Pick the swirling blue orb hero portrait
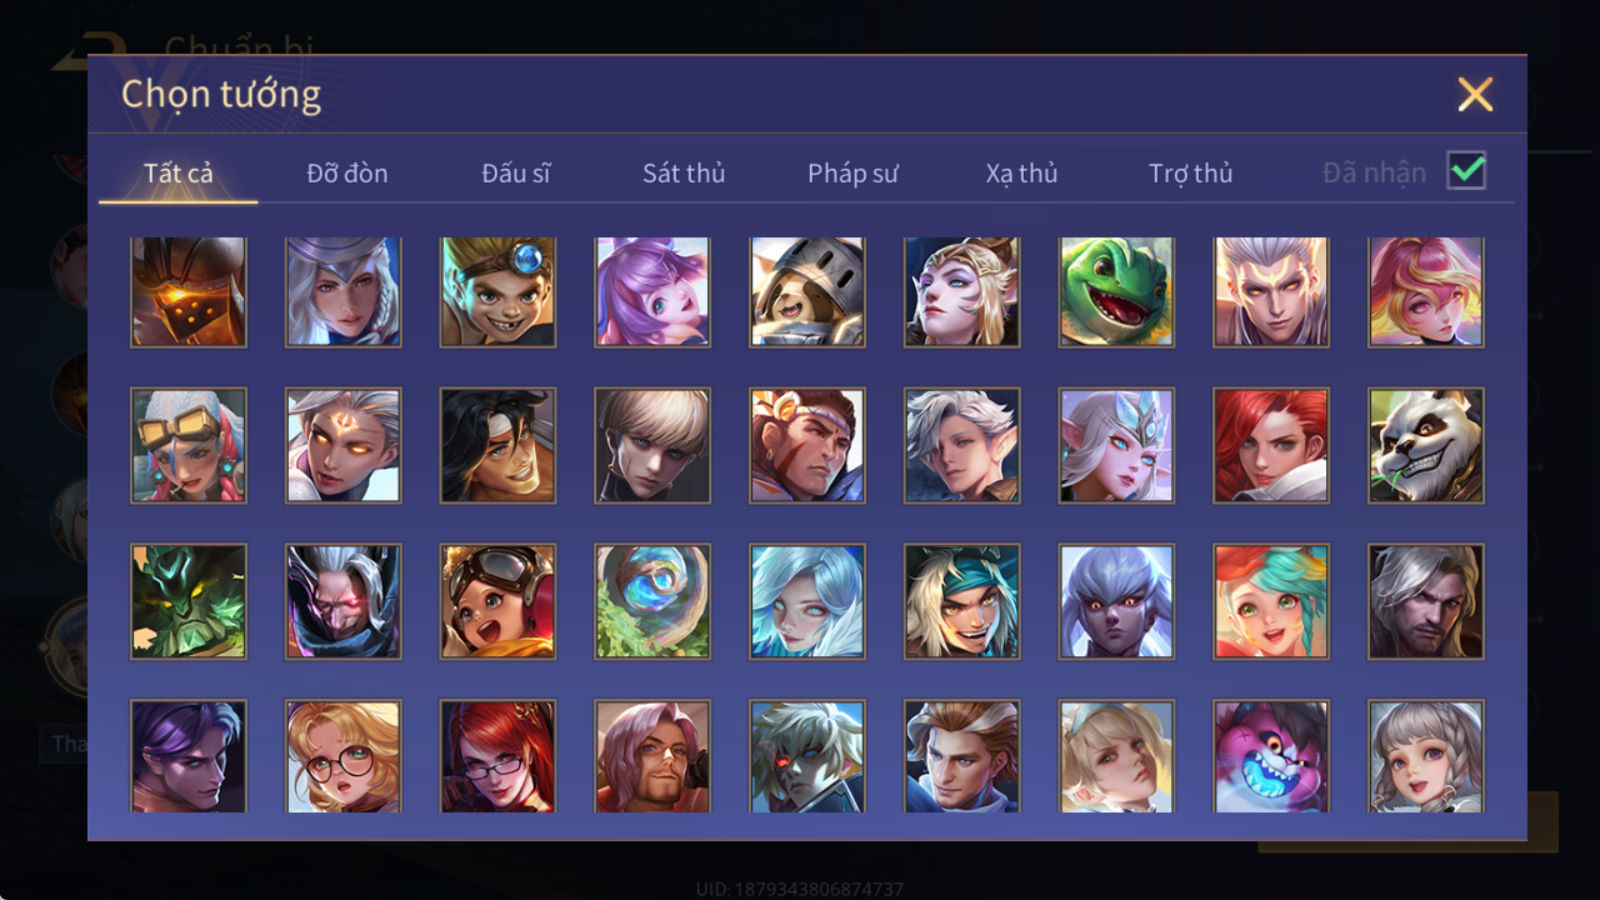 pyautogui.click(x=652, y=601)
